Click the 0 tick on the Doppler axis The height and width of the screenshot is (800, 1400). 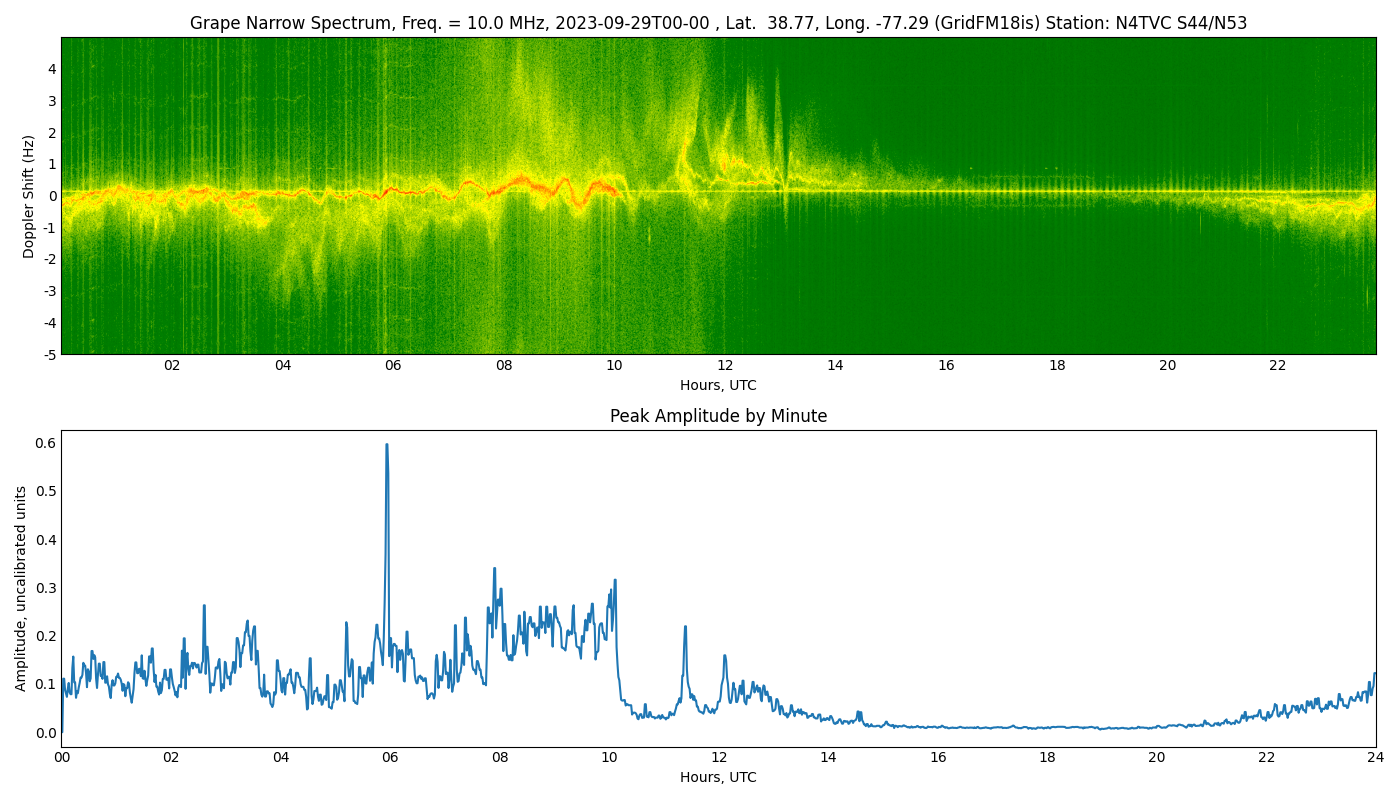click(51, 196)
